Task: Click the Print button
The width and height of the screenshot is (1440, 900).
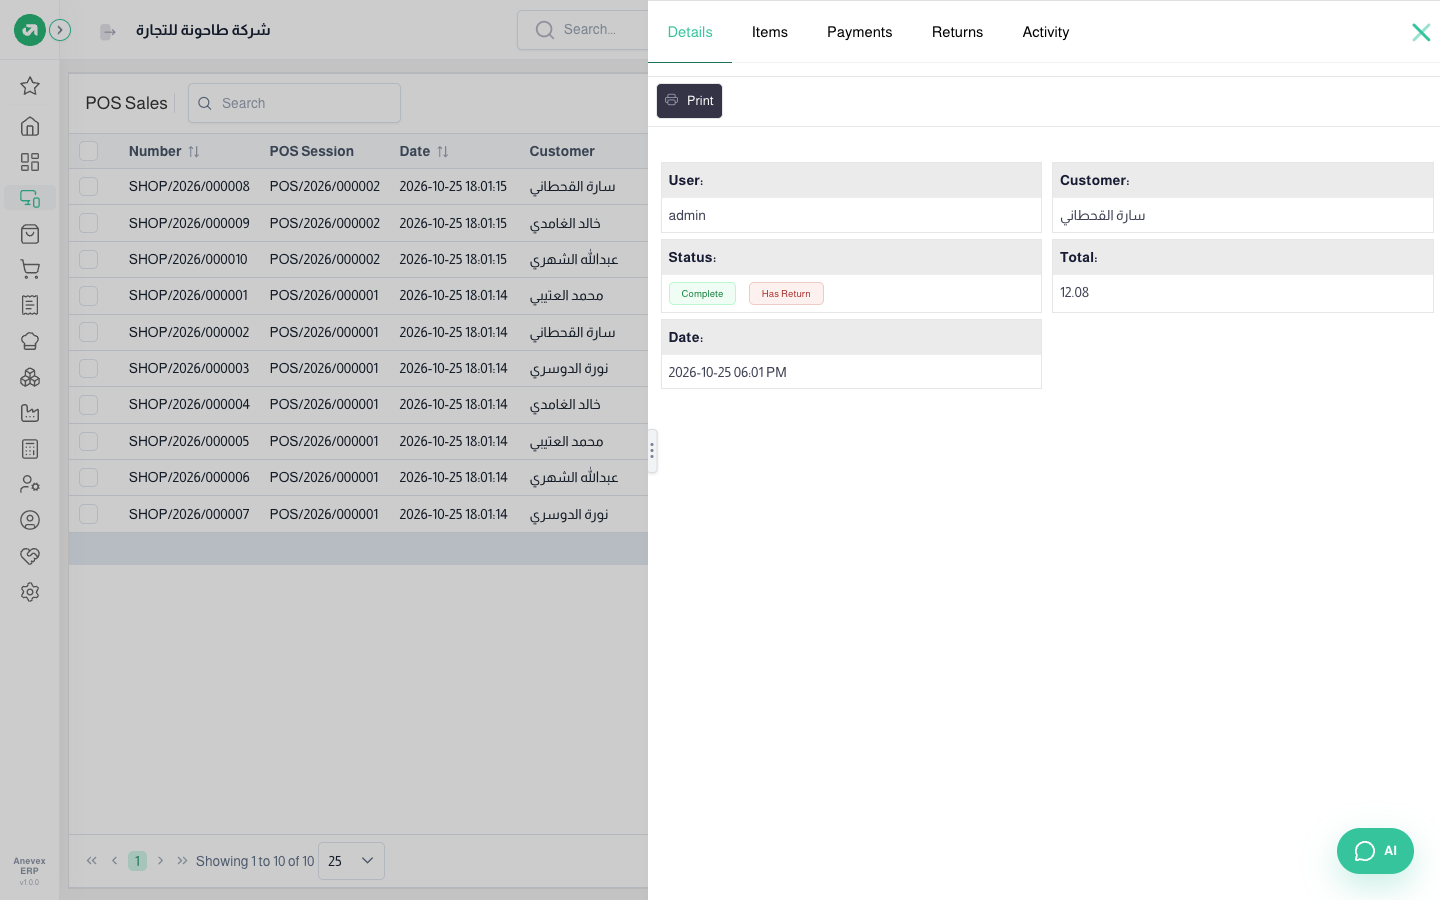Action: (689, 101)
